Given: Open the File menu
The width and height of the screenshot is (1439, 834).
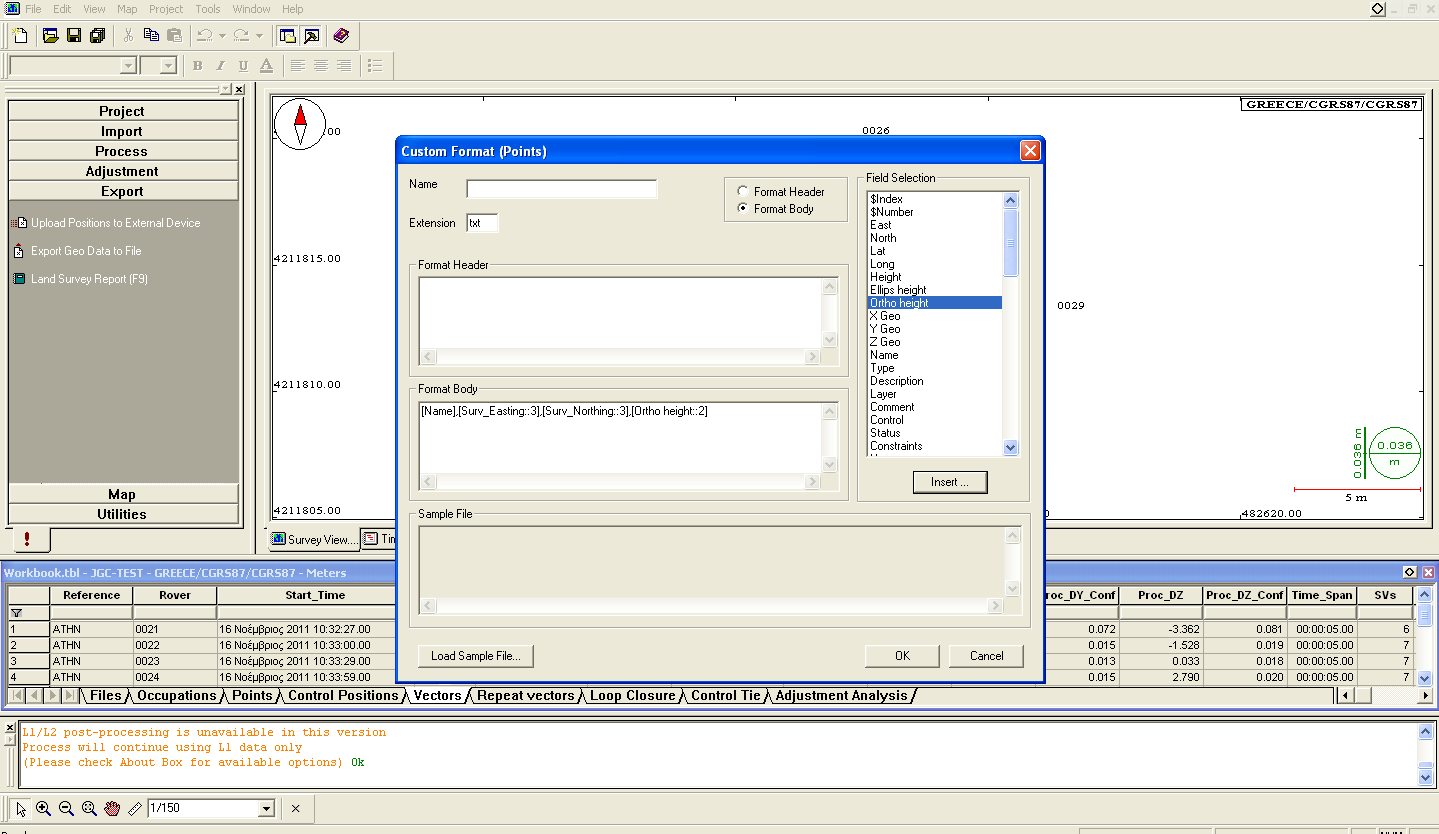Looking at the screenshot, I should pos(33,9).
